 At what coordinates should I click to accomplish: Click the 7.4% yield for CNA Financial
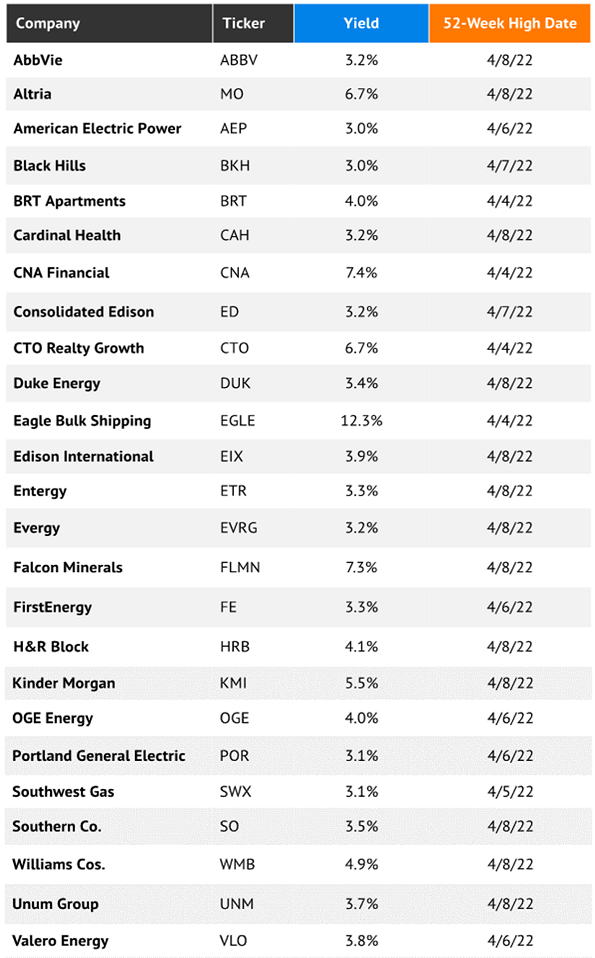[361, 272]
